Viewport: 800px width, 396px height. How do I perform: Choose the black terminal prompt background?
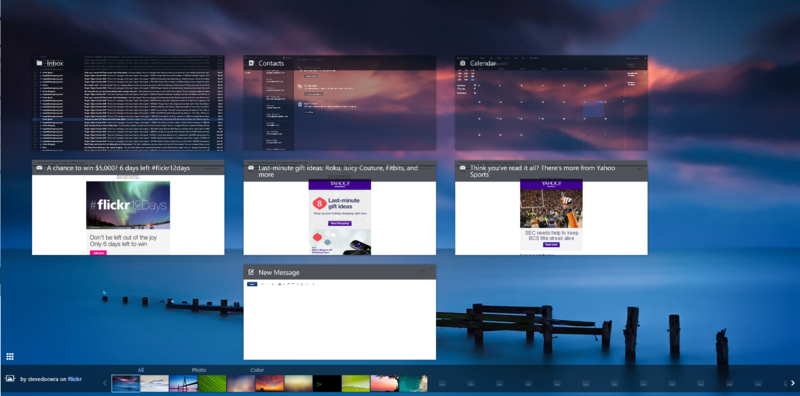coord(327,383)
